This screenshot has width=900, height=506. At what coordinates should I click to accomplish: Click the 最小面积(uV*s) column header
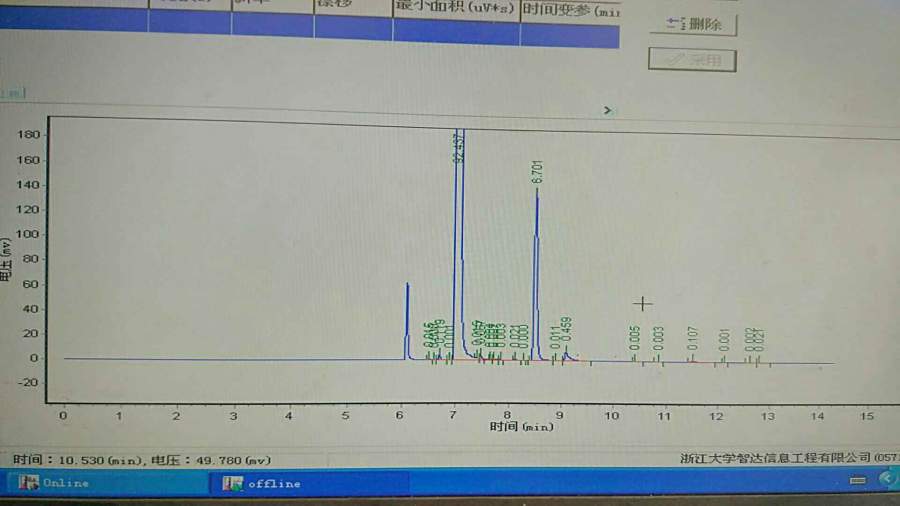coord(456,7)
